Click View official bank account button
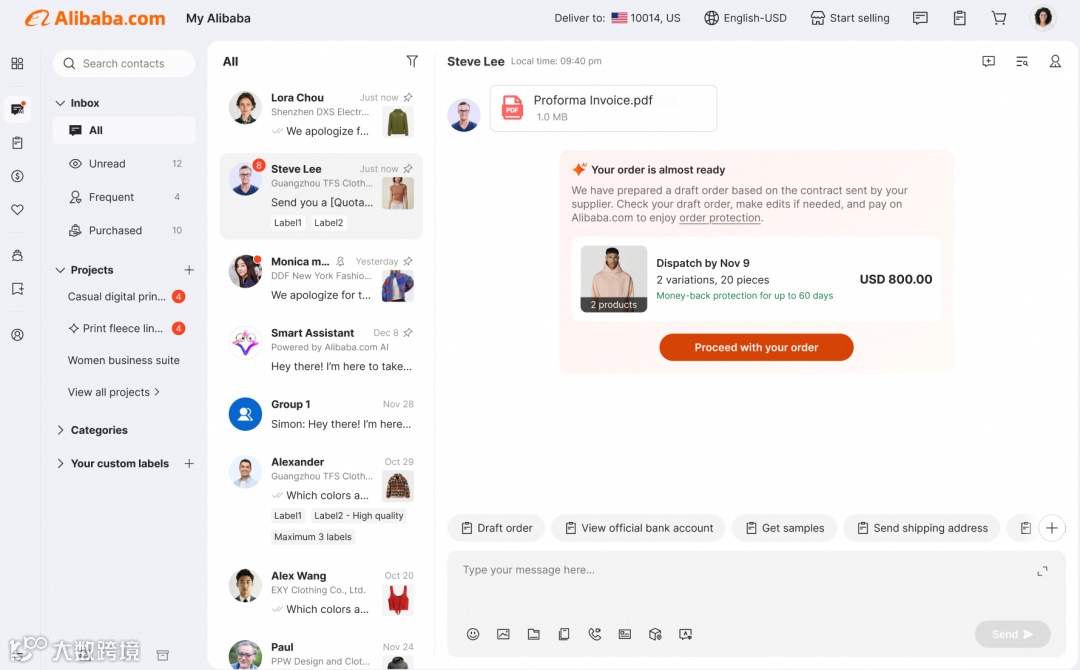 [x=638, y=528]
